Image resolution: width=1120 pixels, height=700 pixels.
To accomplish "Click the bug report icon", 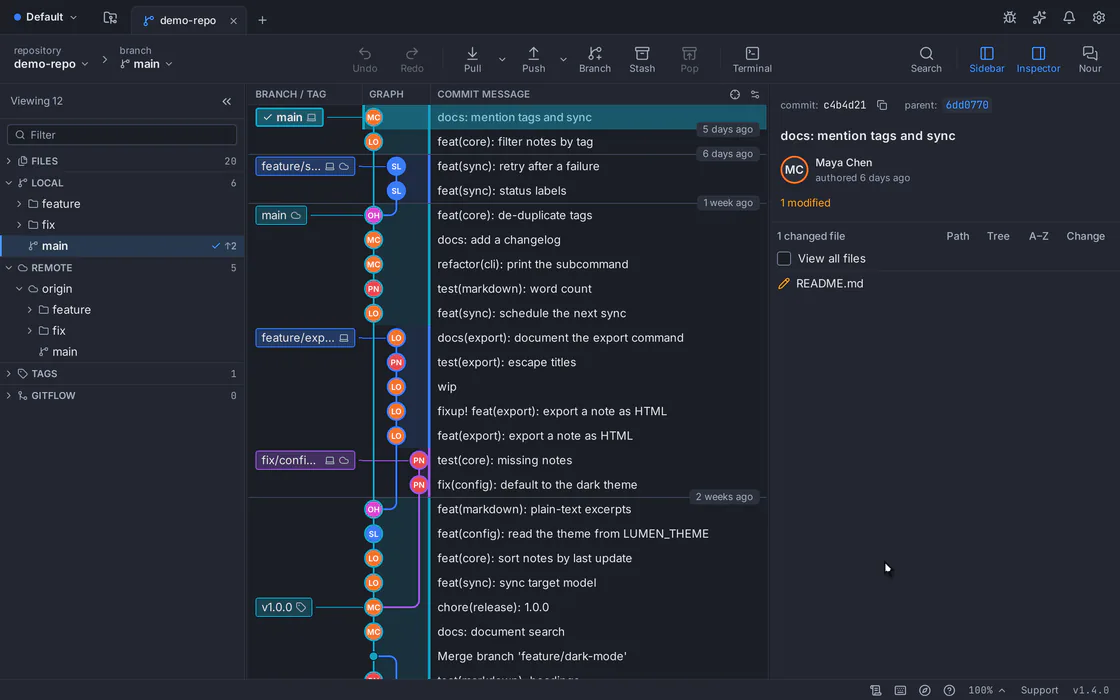I will tap(1009, 18).
